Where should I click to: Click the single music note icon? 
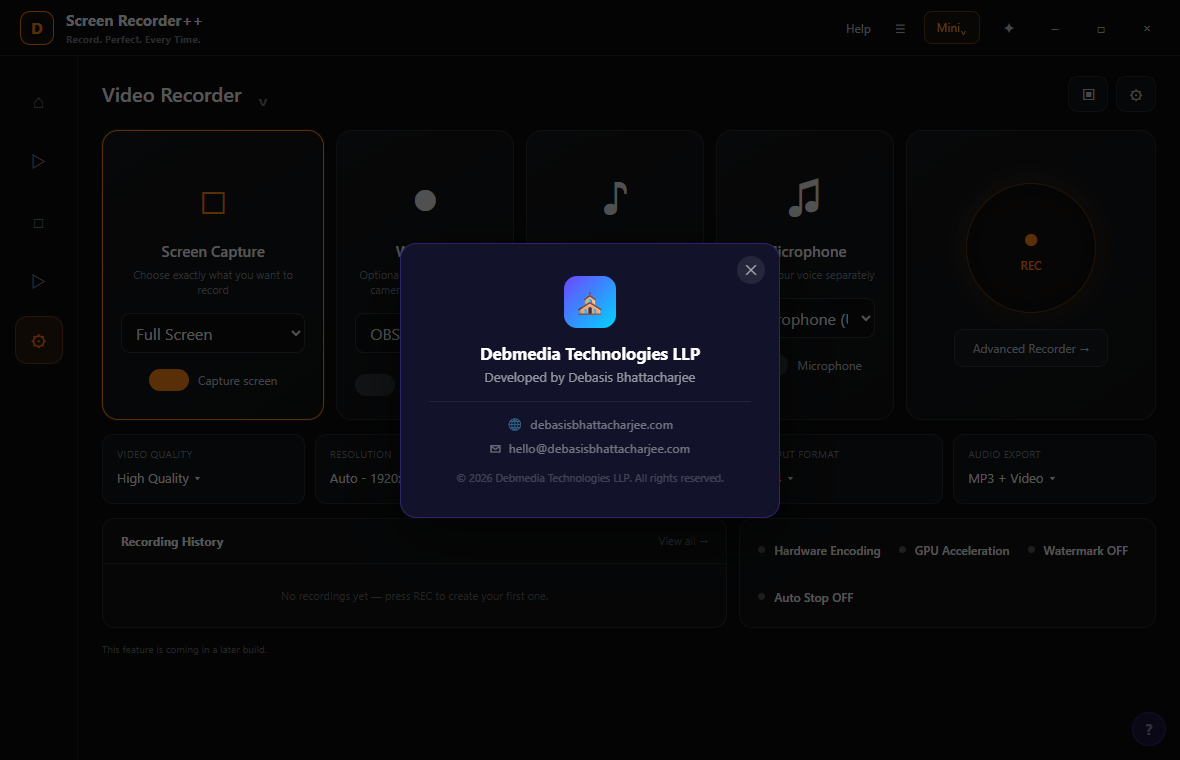click(x=615, y=199)
